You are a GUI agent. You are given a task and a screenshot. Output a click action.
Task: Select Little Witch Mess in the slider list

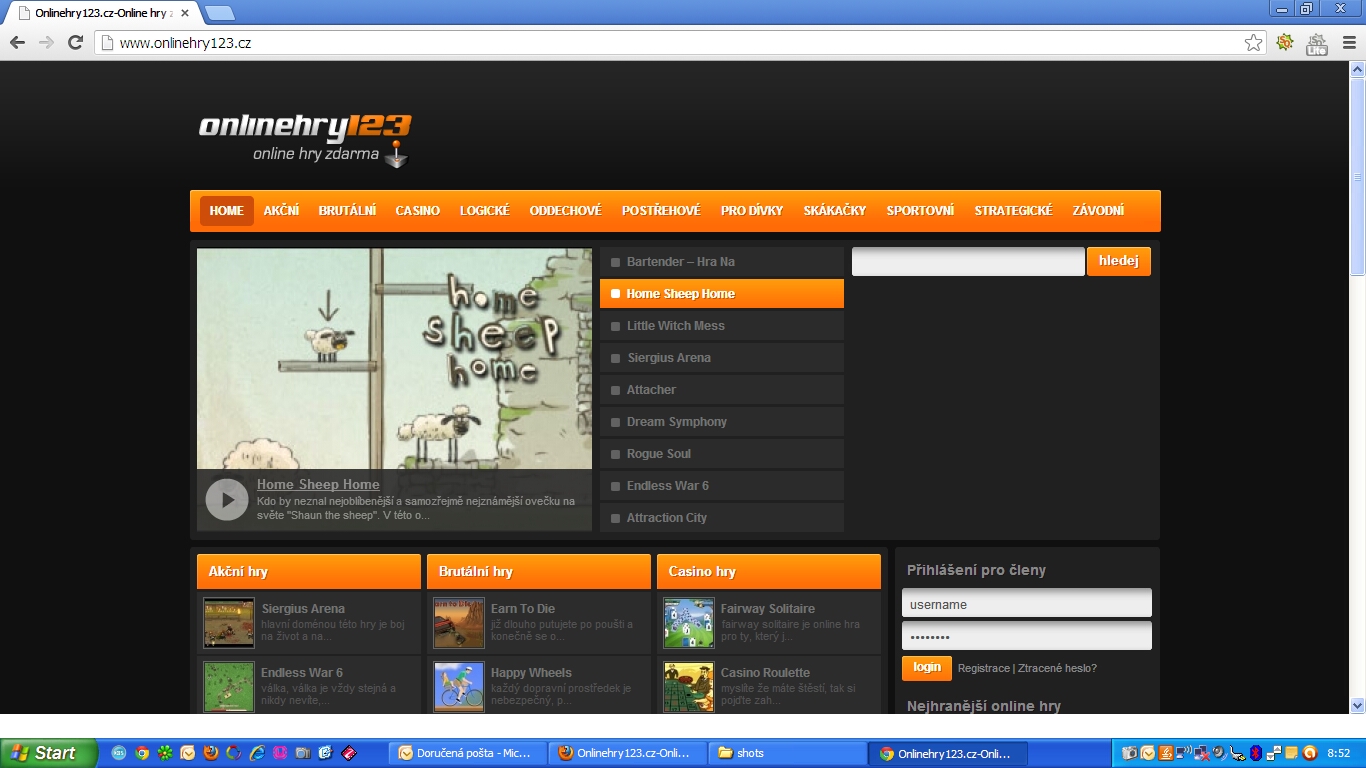click(722, 326)
